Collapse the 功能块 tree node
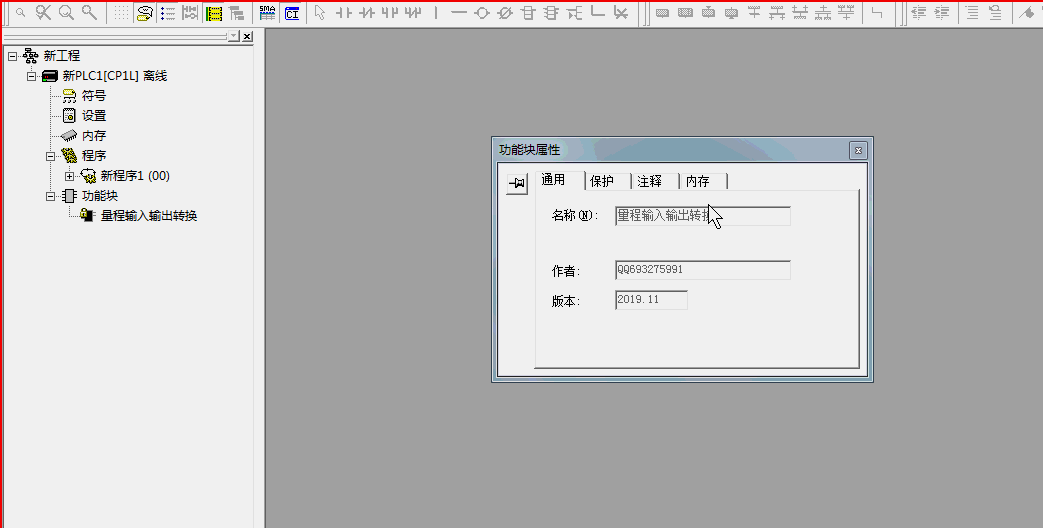 [x=50, y=196]
